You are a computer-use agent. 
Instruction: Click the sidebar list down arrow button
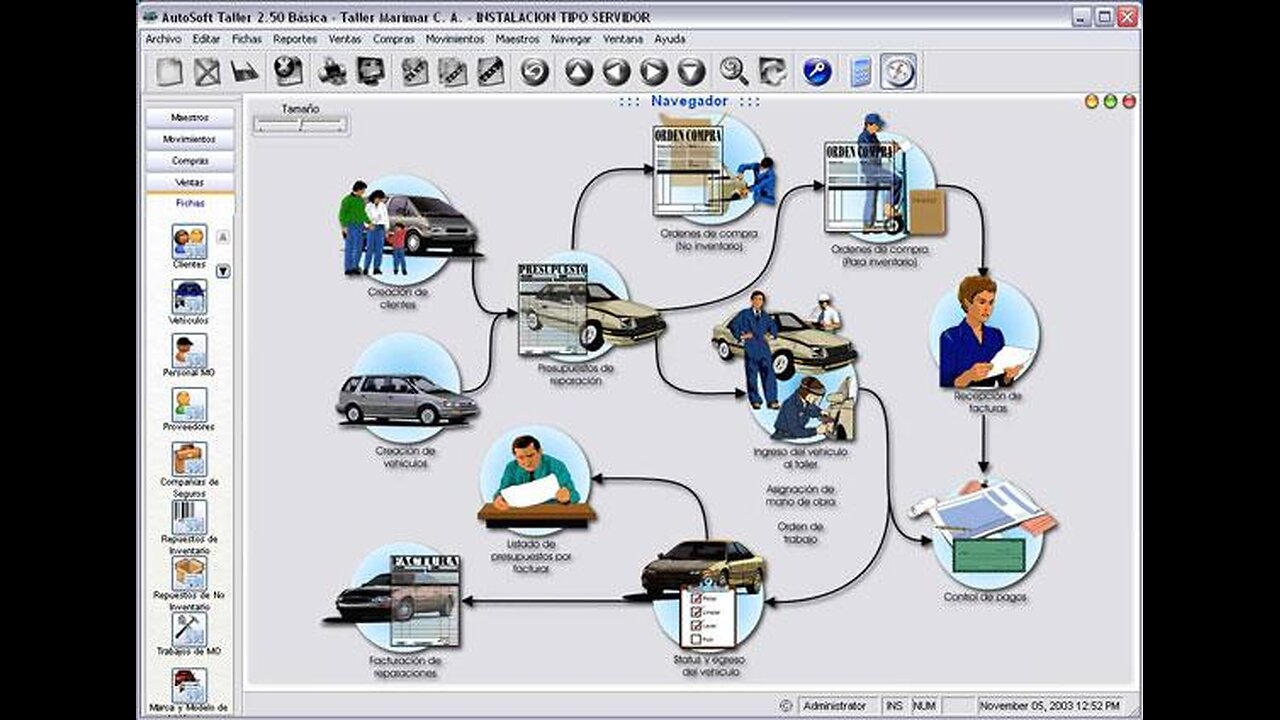point(223,270)
